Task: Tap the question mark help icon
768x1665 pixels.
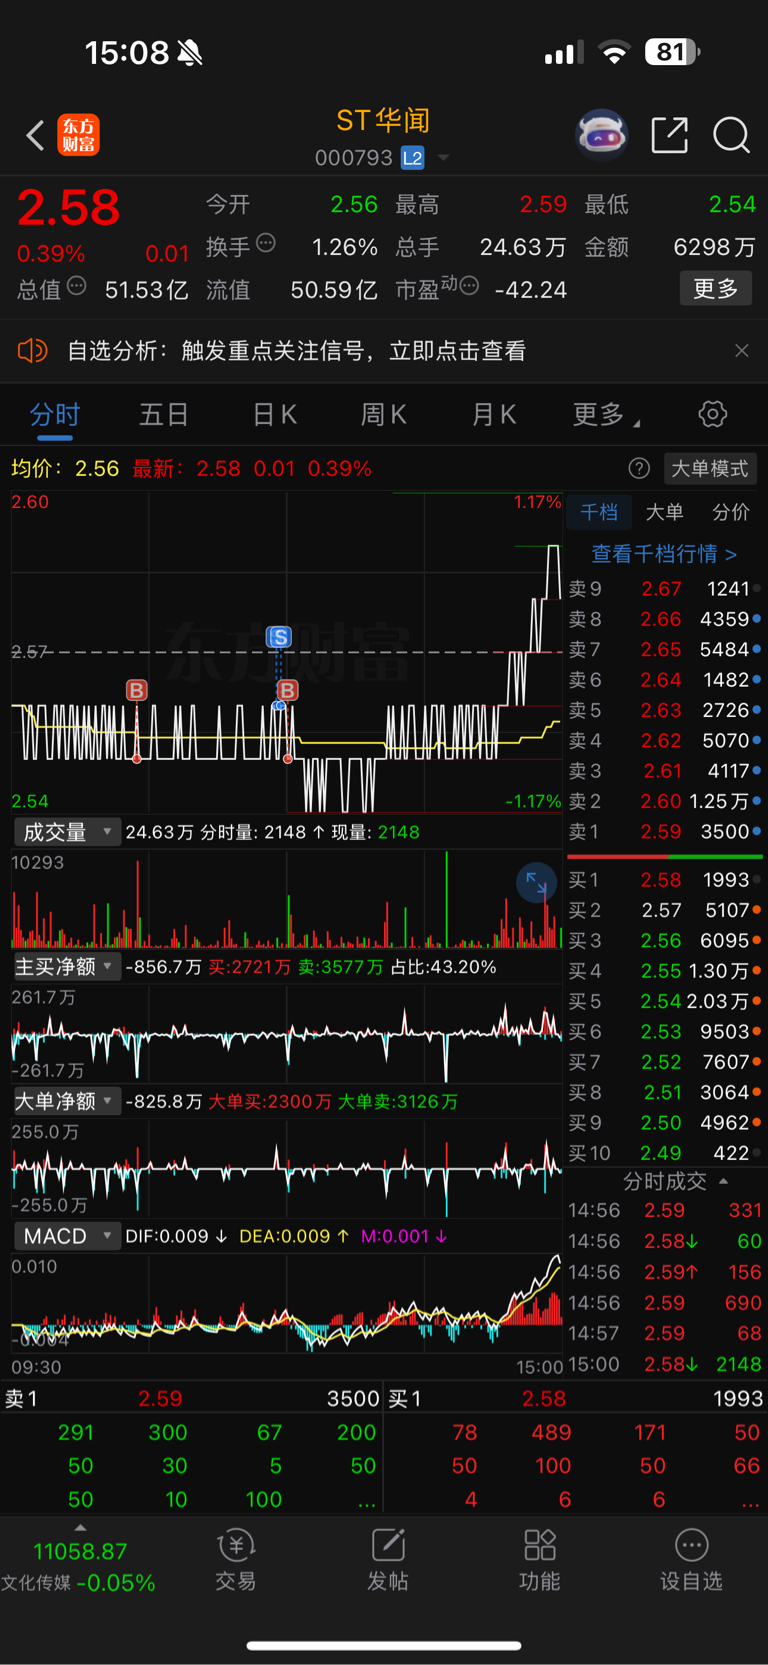Action: tap(639, 468)
